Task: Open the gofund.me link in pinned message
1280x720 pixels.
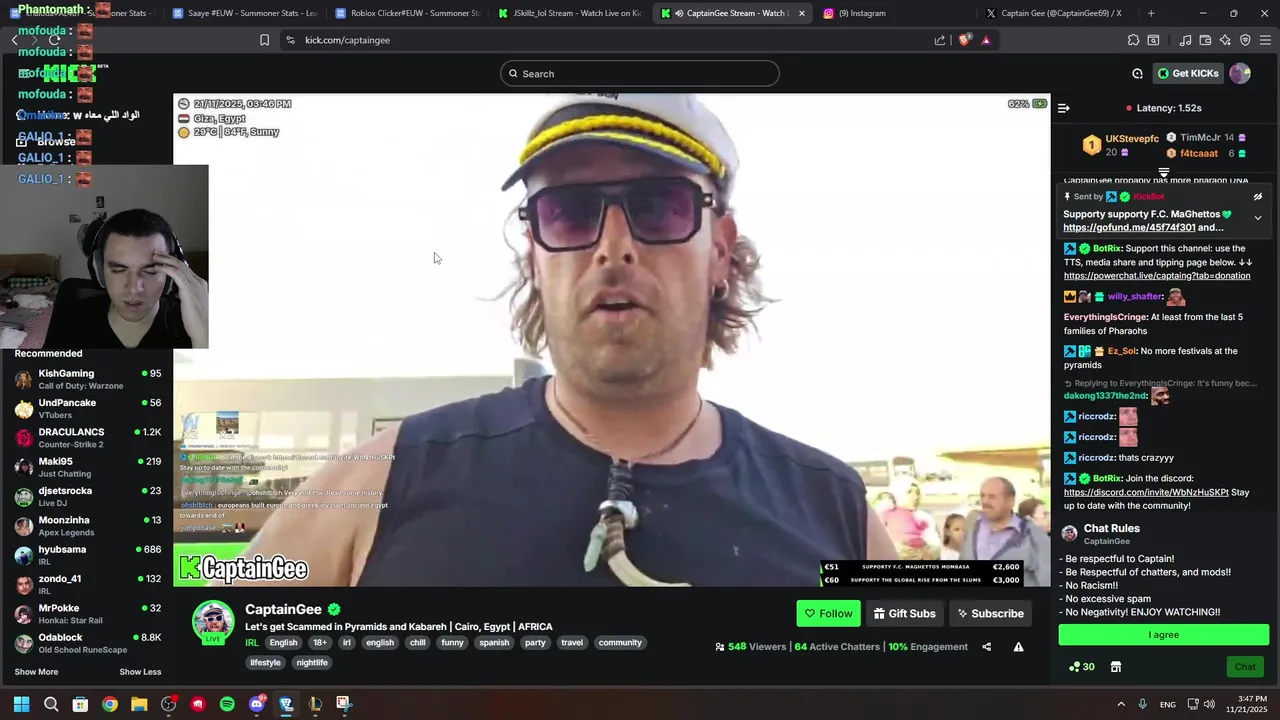Action: [1129, 228]
